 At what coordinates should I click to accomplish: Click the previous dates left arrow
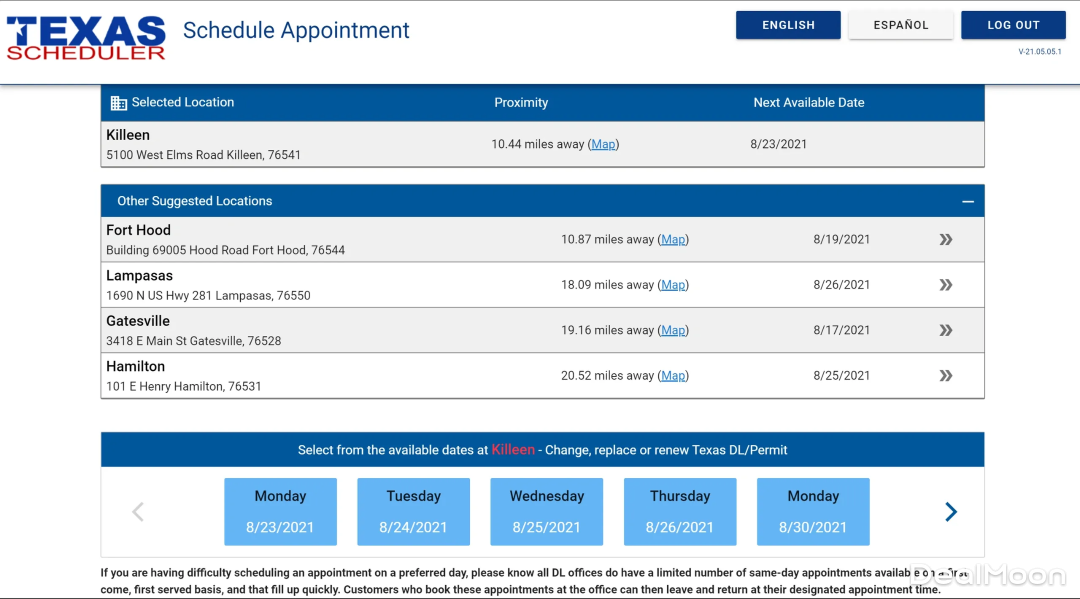(x=138, y=512)
